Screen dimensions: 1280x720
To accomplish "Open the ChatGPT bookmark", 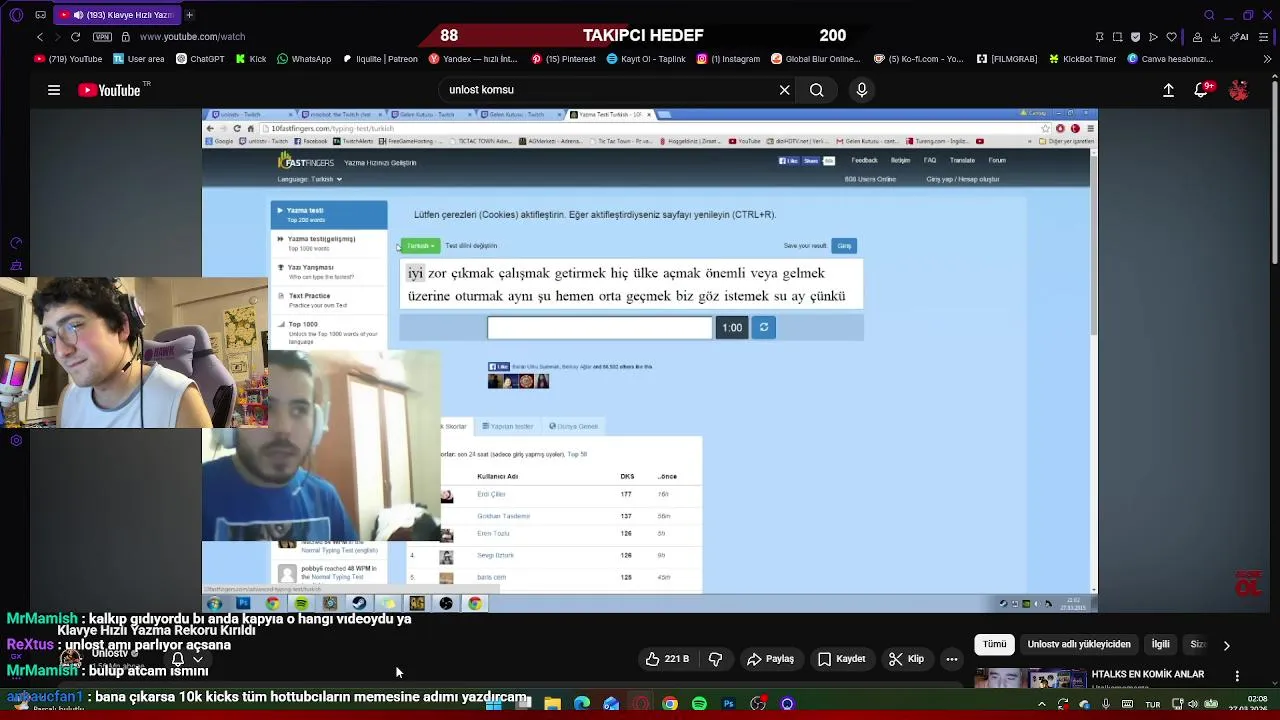I will (x=200, y=59).
